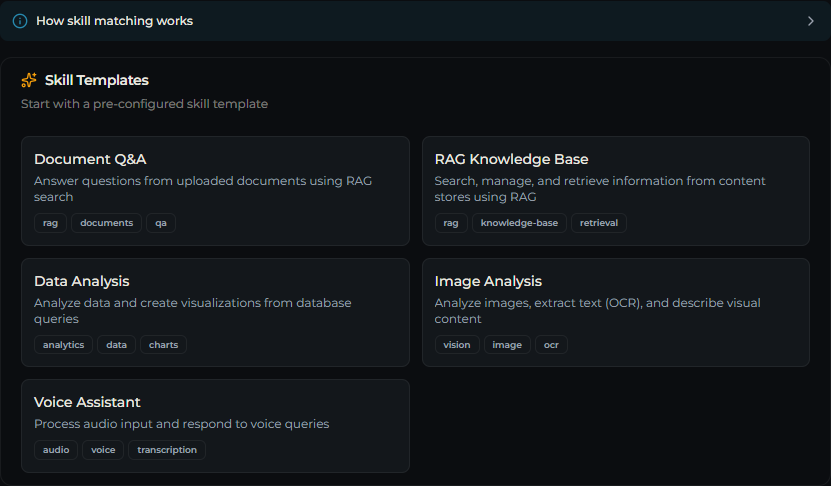Viewport: 831px width, 486px height.
Task: Click the Skill Templates heading text
Action: (x=96, y=80)
